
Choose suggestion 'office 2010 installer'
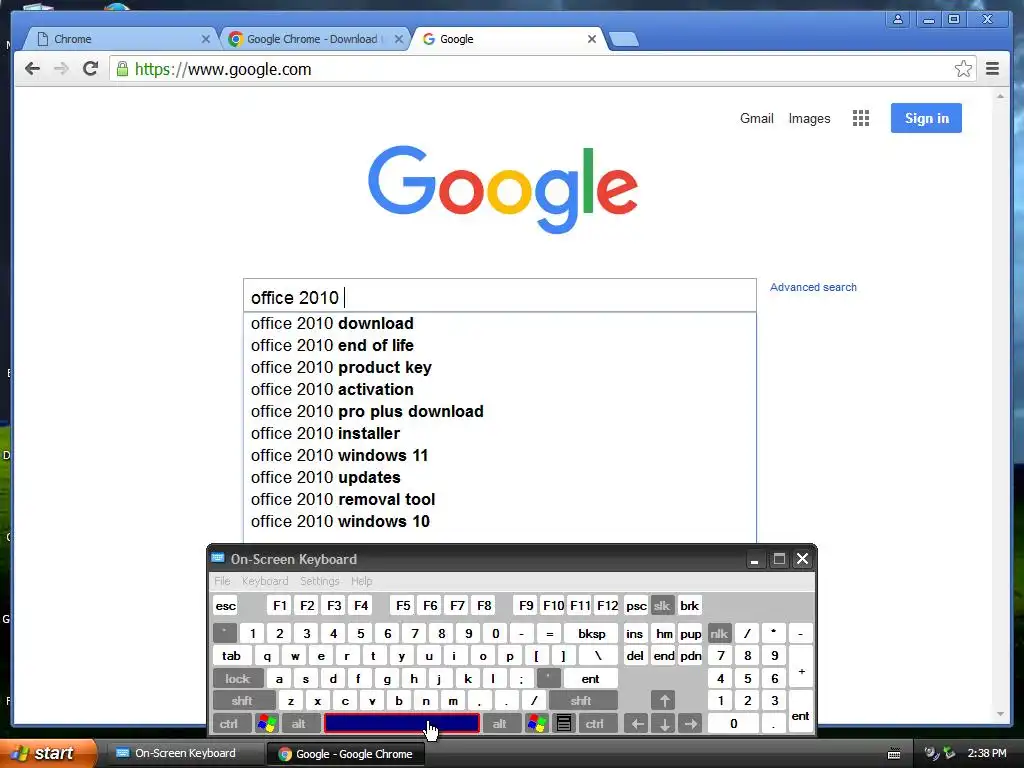pos(500,434)
